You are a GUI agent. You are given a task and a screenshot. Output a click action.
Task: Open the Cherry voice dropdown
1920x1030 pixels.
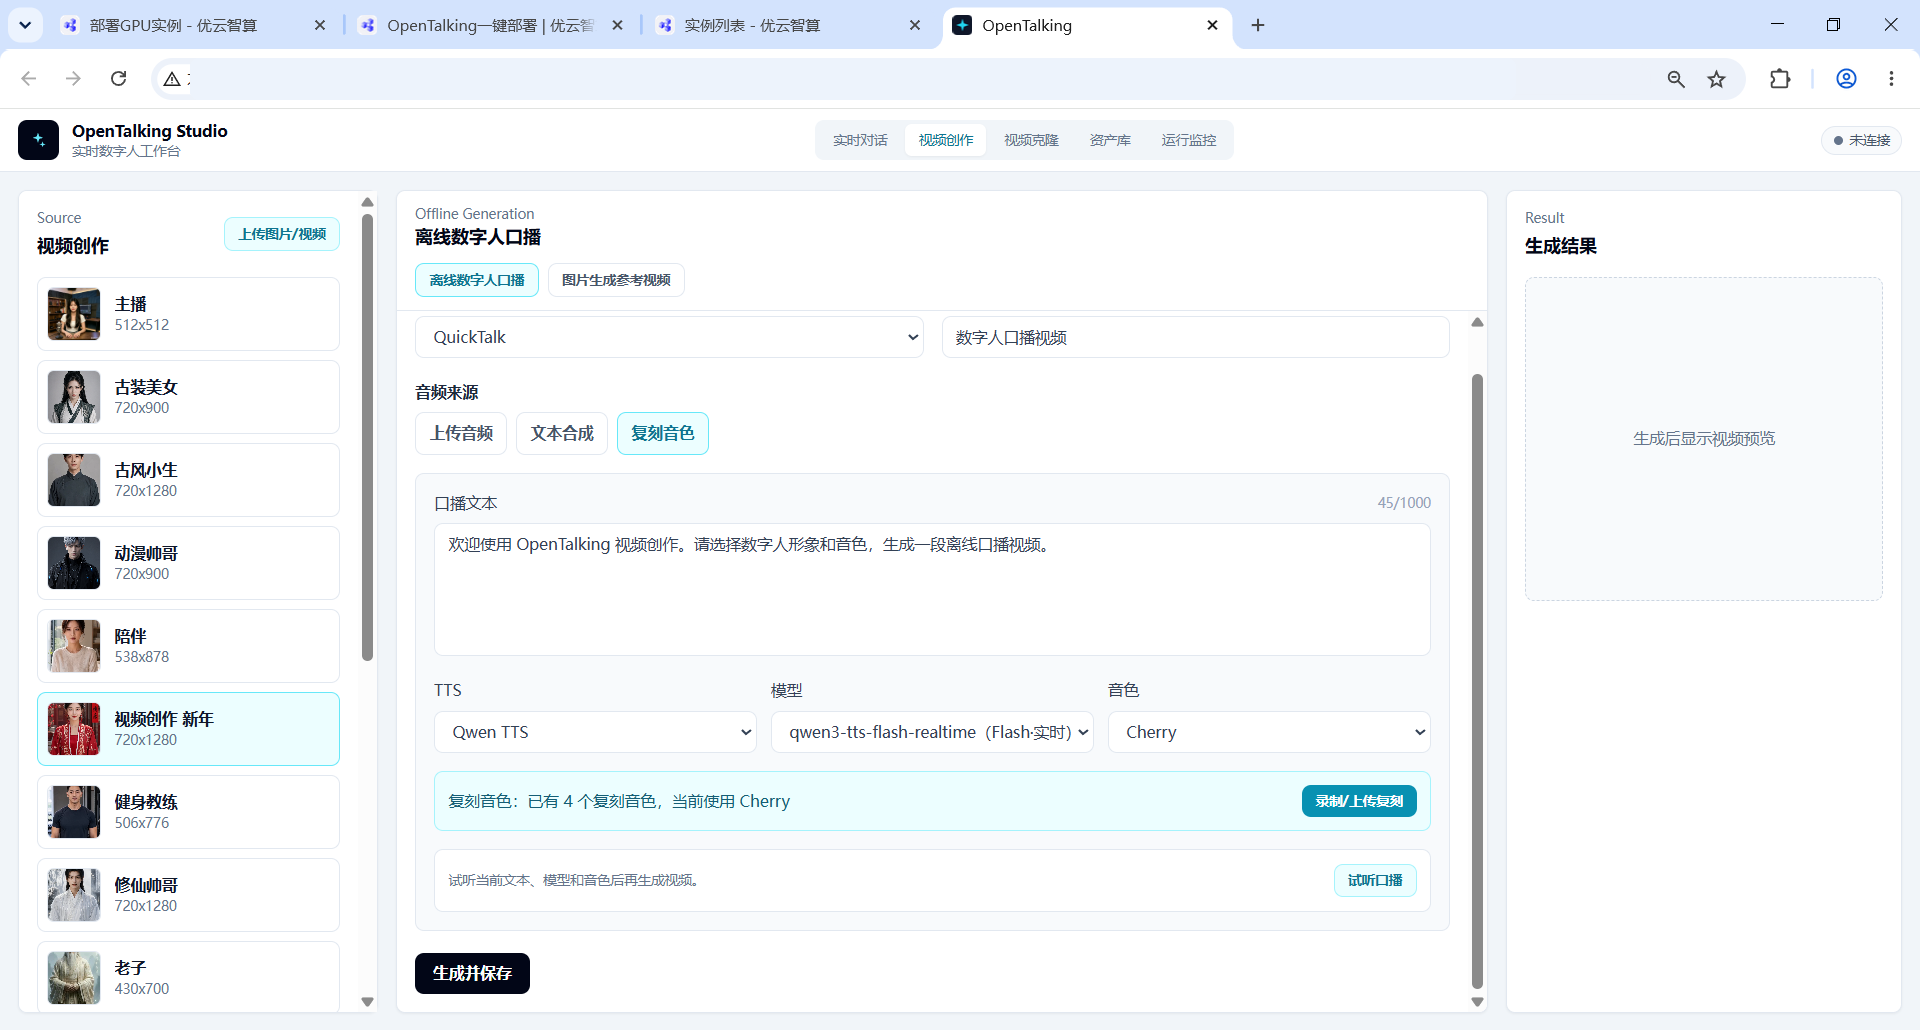tap(1269, 732)
